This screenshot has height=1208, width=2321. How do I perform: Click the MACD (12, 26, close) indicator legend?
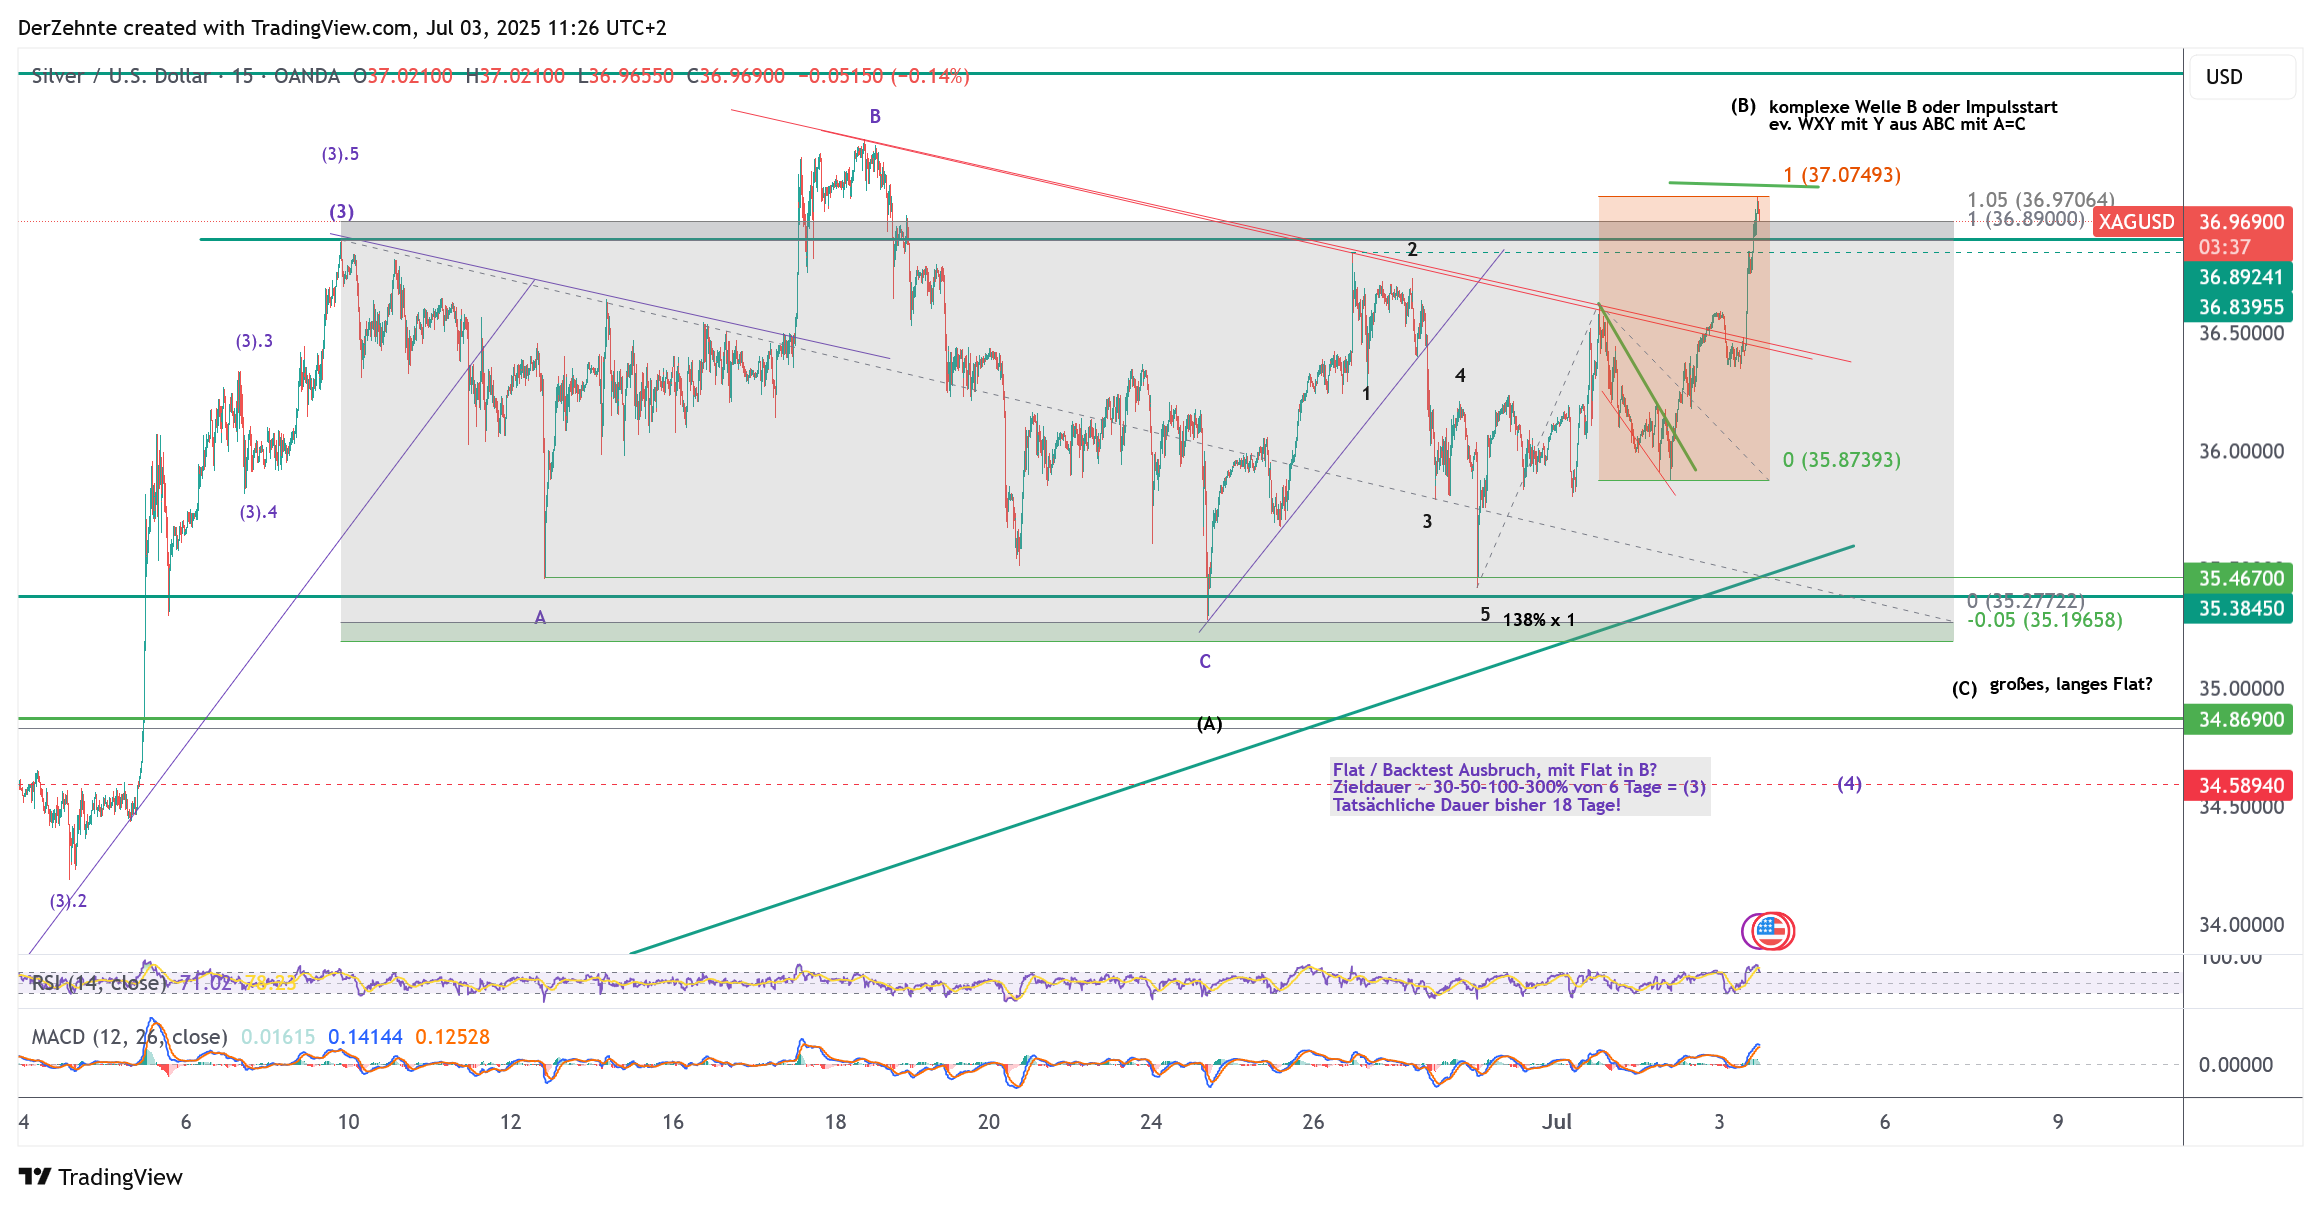(x=130, y=1037)
